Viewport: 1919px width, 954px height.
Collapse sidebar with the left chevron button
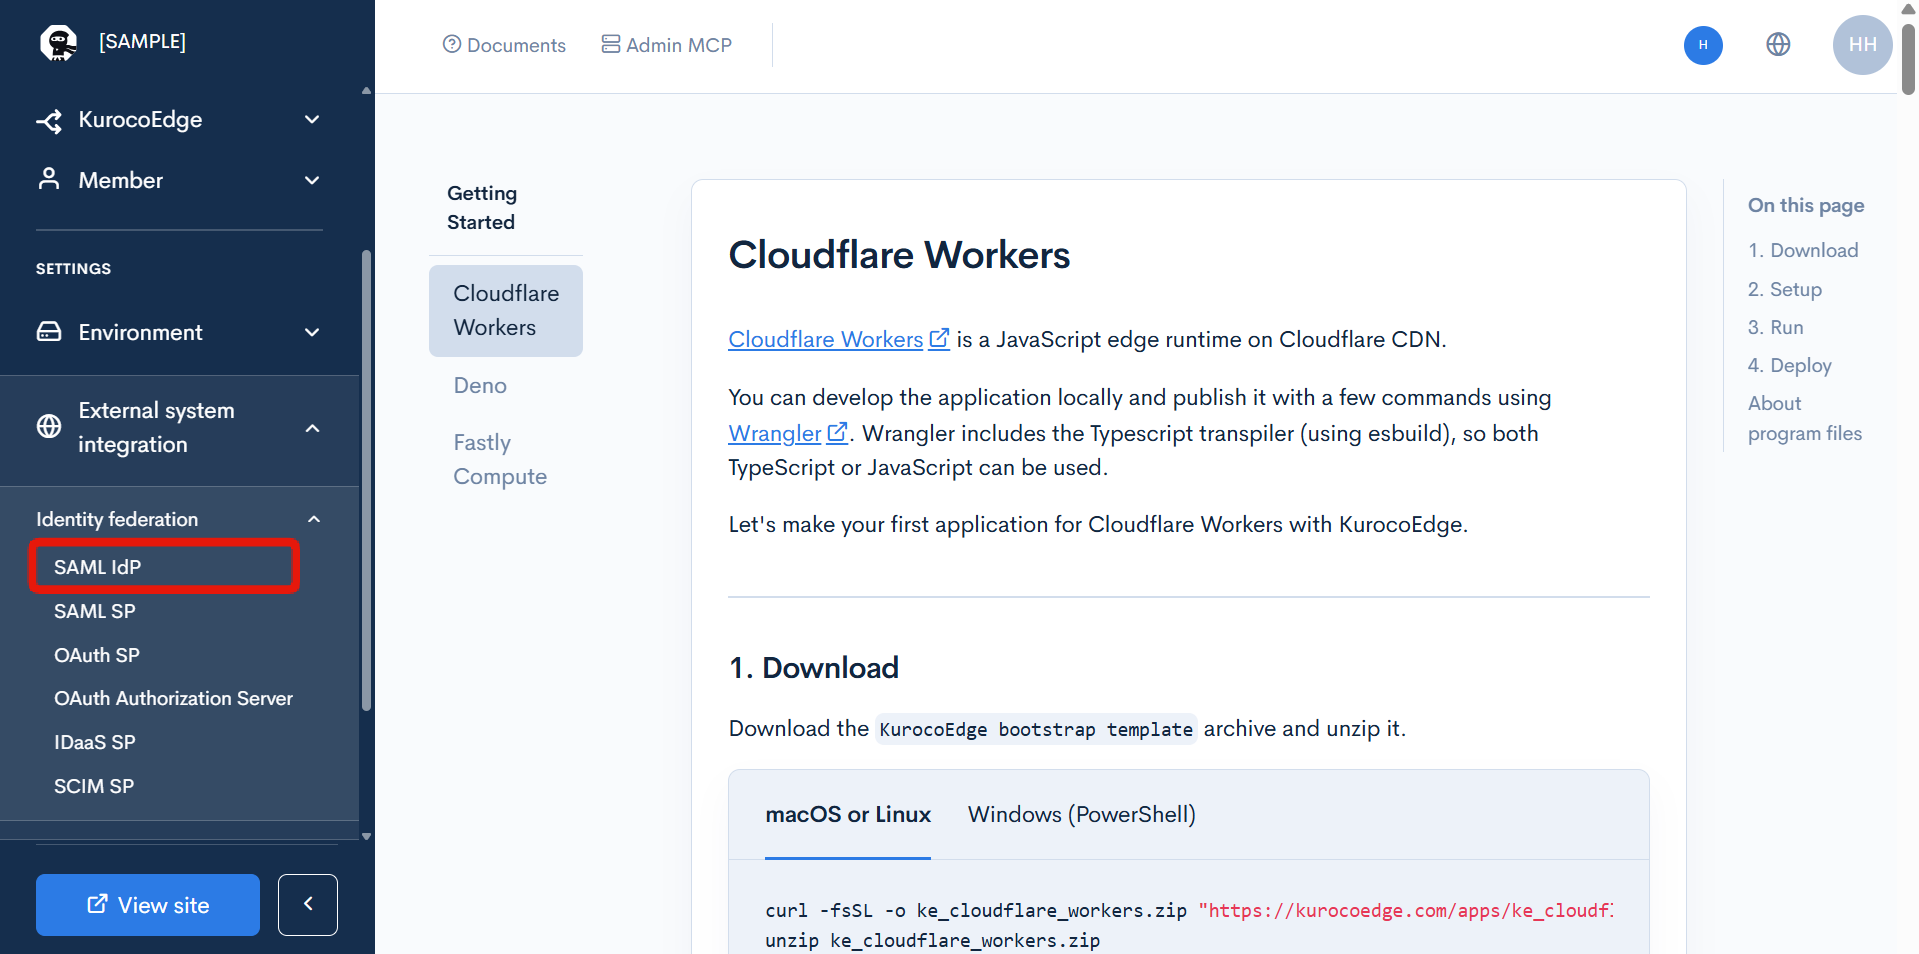308,904
